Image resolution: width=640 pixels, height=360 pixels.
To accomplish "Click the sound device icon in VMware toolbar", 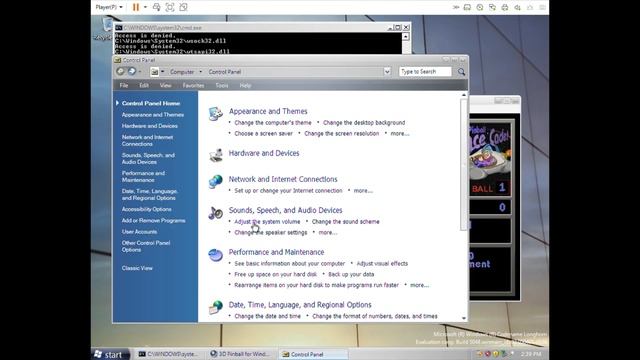I will click(518, 7).
